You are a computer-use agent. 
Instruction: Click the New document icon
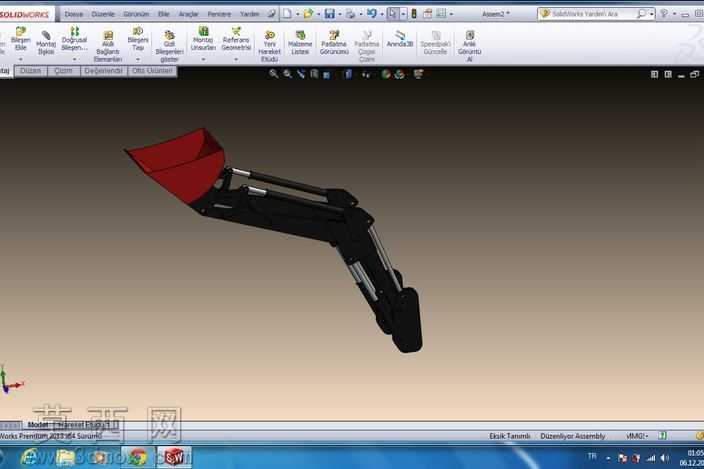(287, 14)
